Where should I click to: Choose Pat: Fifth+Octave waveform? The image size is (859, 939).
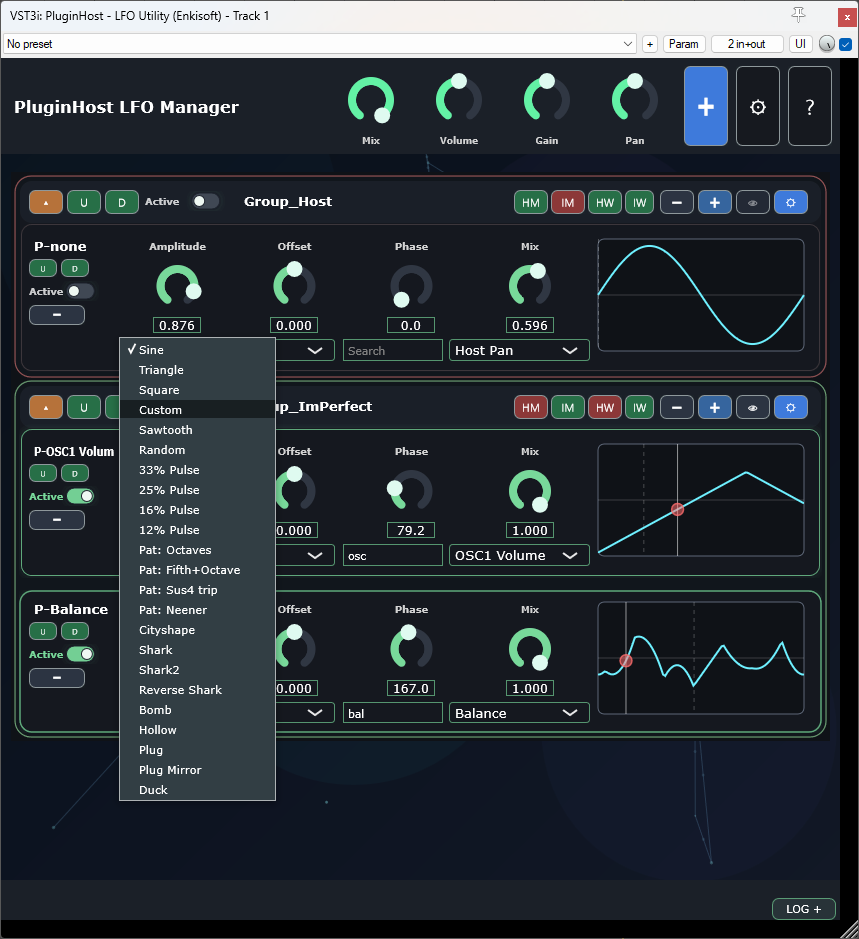pos(198,570)
